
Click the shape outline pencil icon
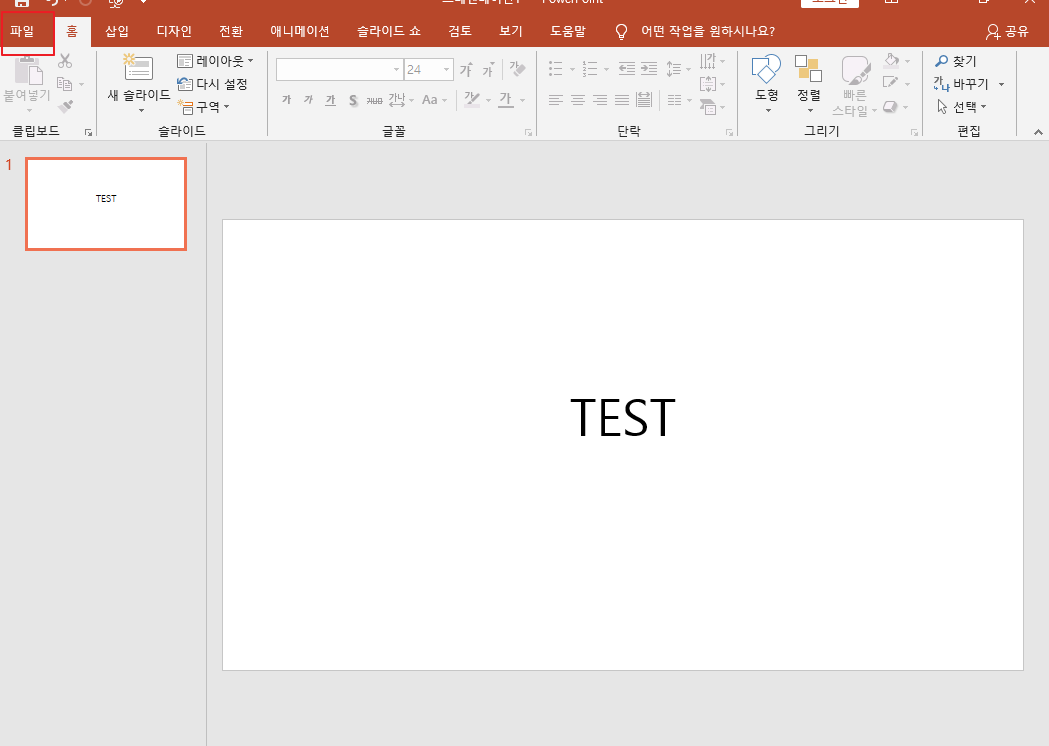pyautogui.click(x=890, y=83)
